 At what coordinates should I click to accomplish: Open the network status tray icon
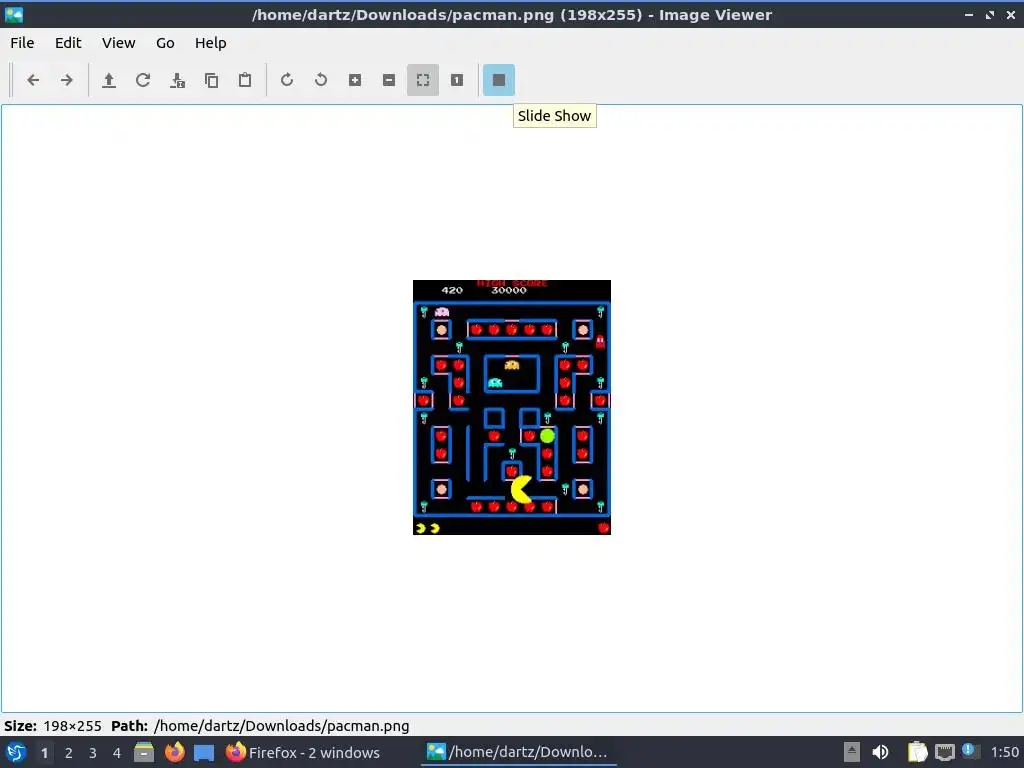(944, 752)
